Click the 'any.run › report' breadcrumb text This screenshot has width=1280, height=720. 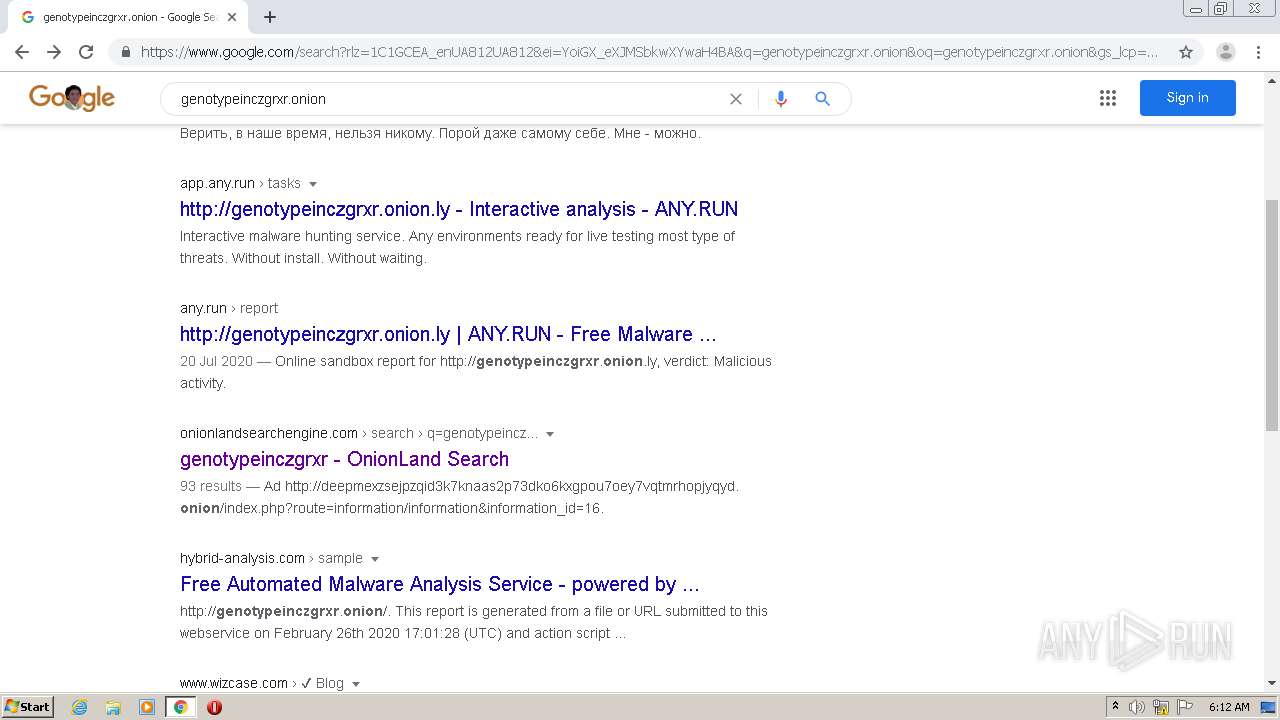click(x=229, y=308)
